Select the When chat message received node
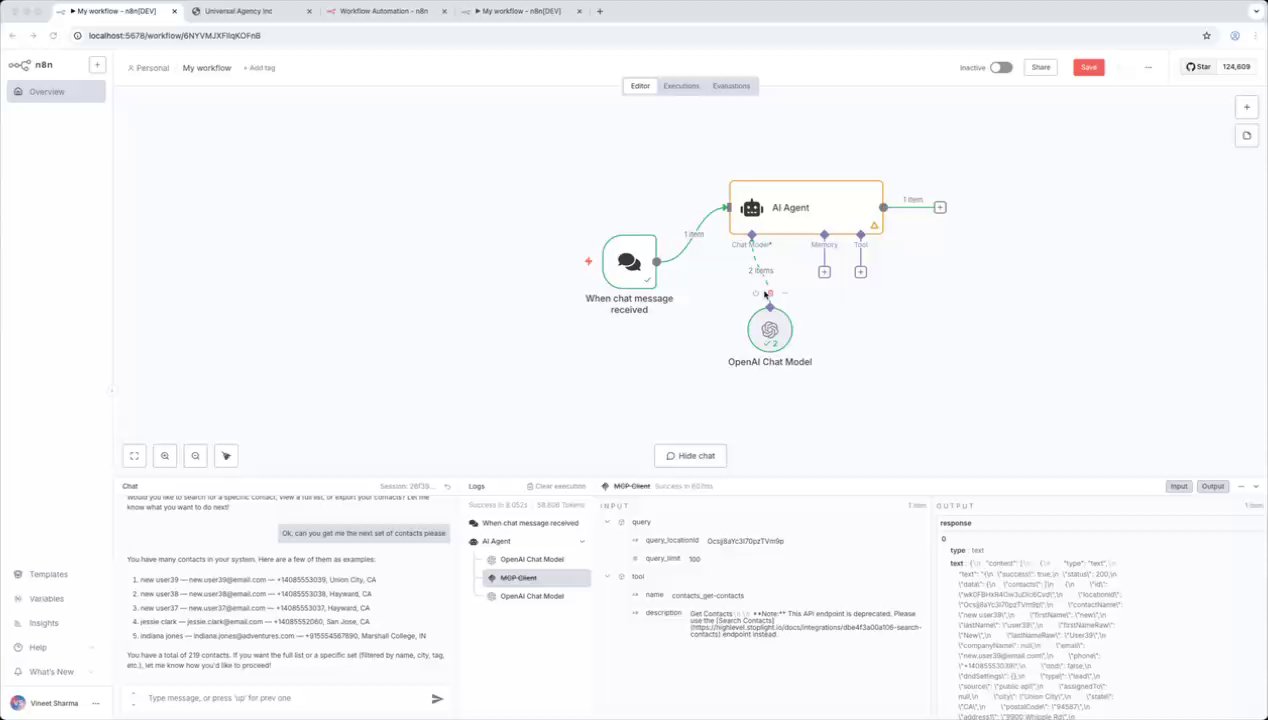 tap(629, 262)
